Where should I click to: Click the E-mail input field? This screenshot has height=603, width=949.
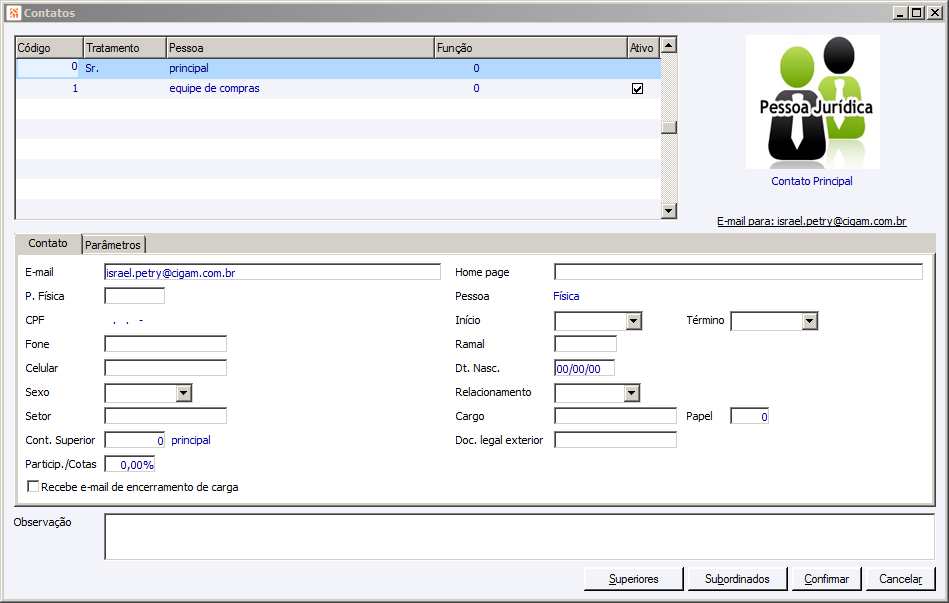point(272,272)
